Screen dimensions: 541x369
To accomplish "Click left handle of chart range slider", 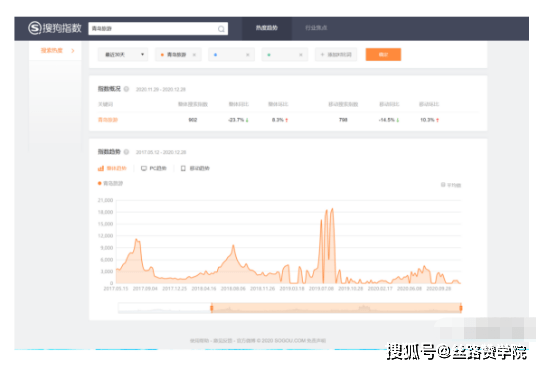I will [212, 308].
